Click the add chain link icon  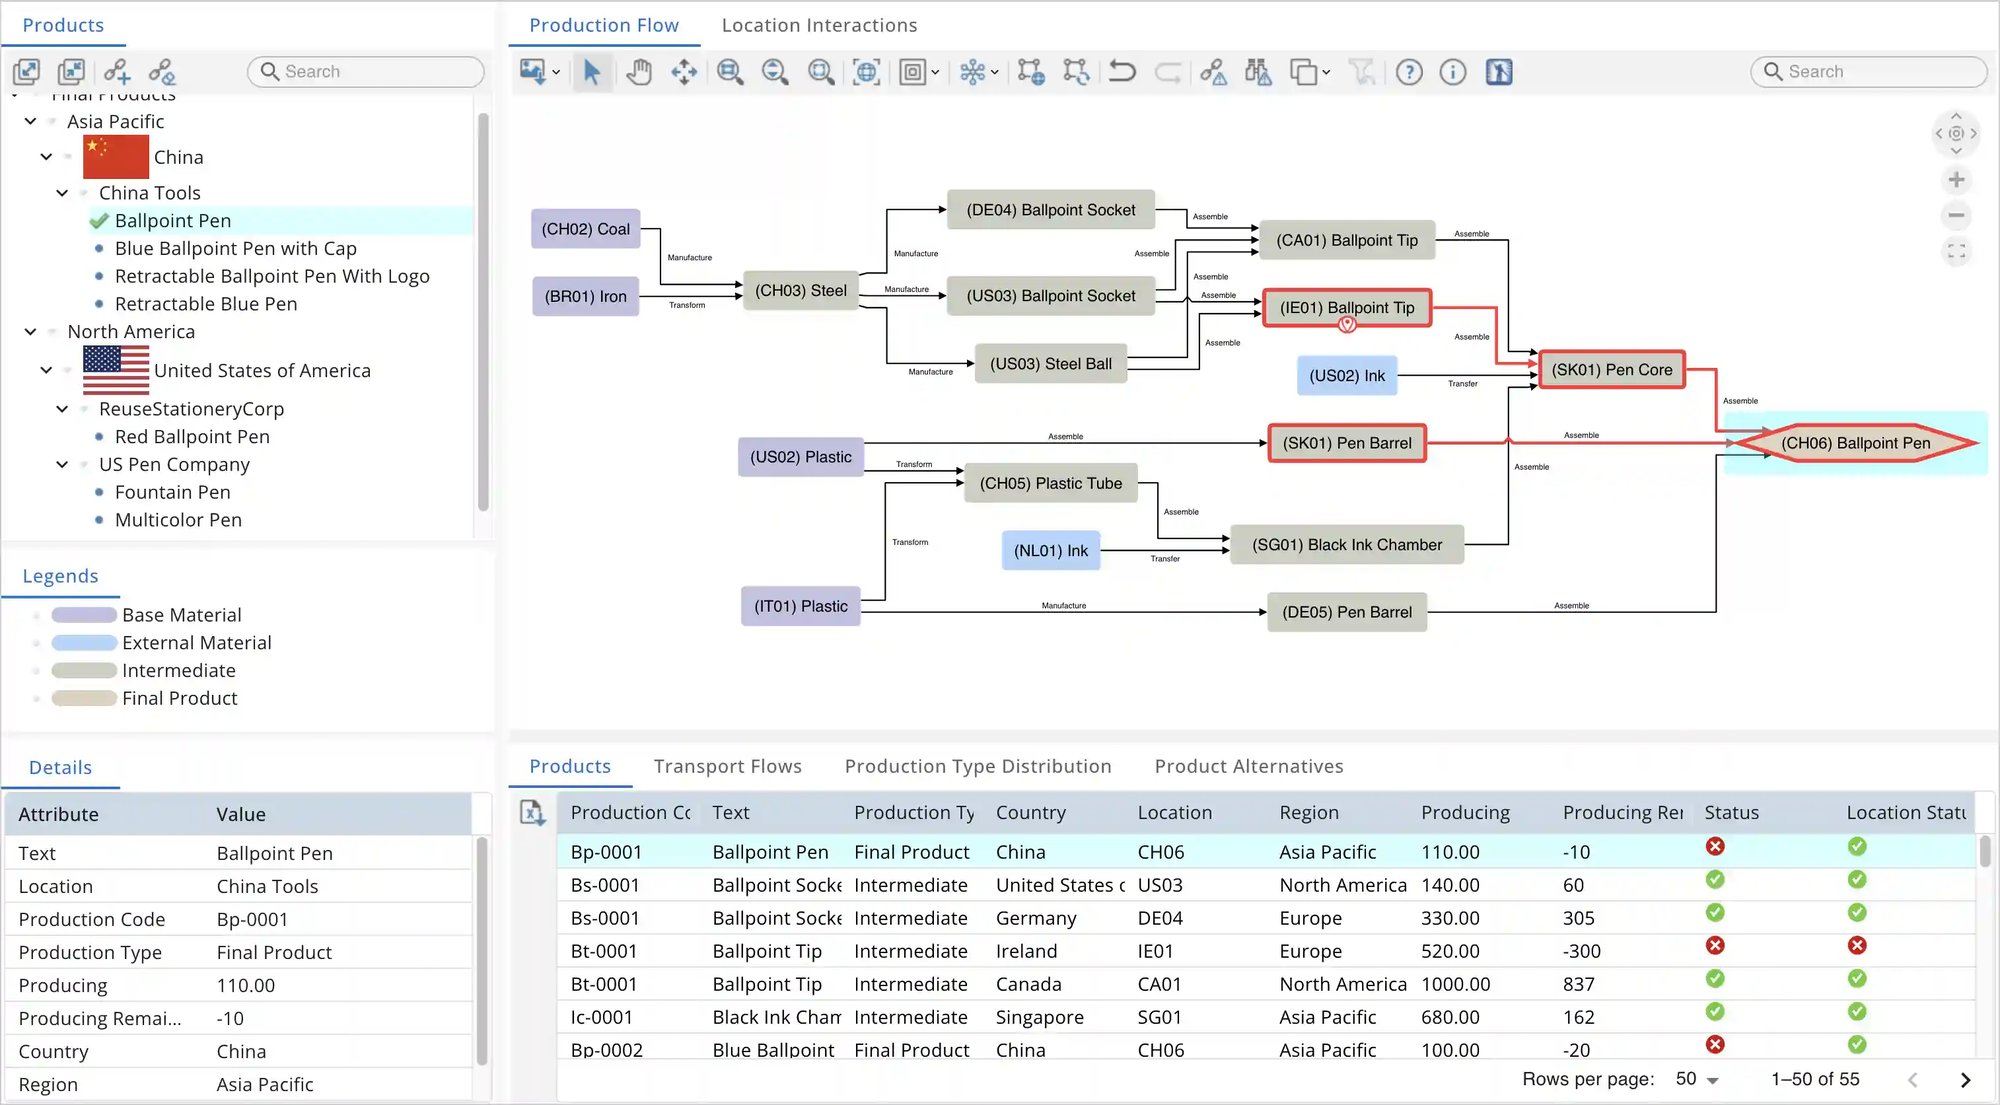click(x=117, y=72)
